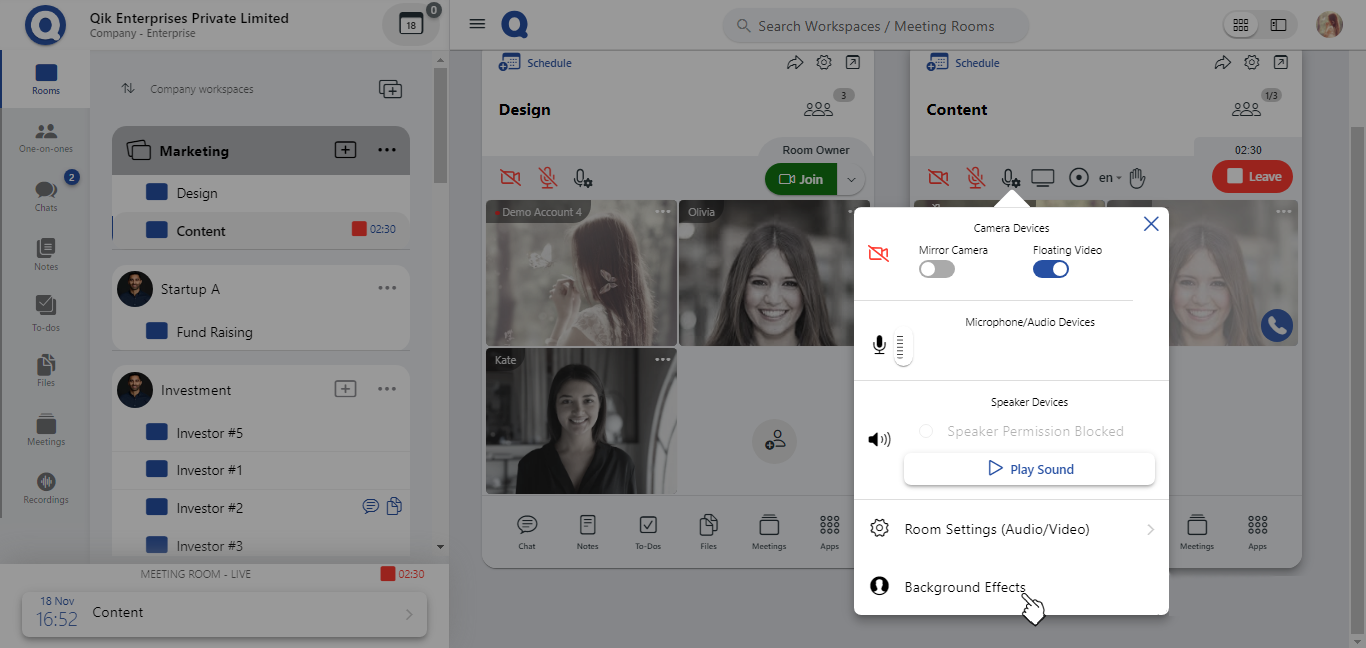Select the Fund Raising room

(214, 332)
